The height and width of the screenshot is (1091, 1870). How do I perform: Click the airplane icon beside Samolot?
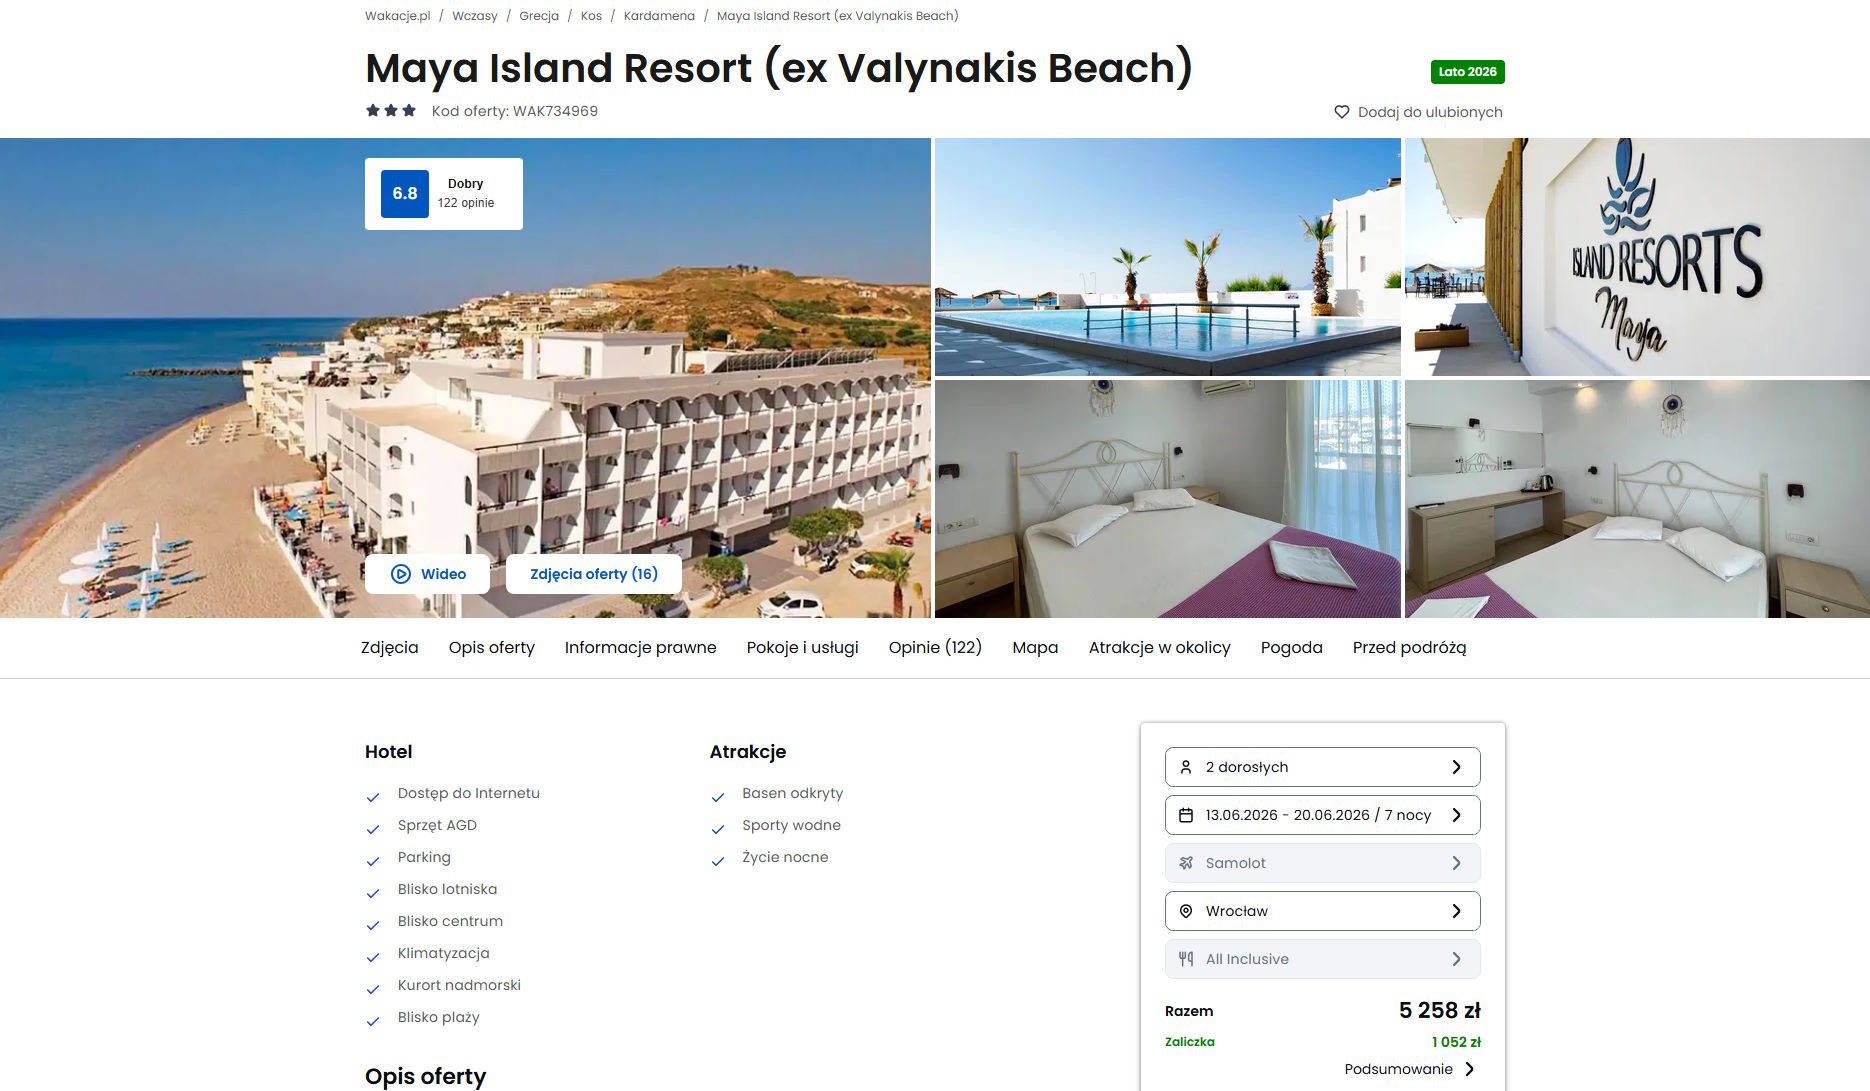coord(1186,863)
